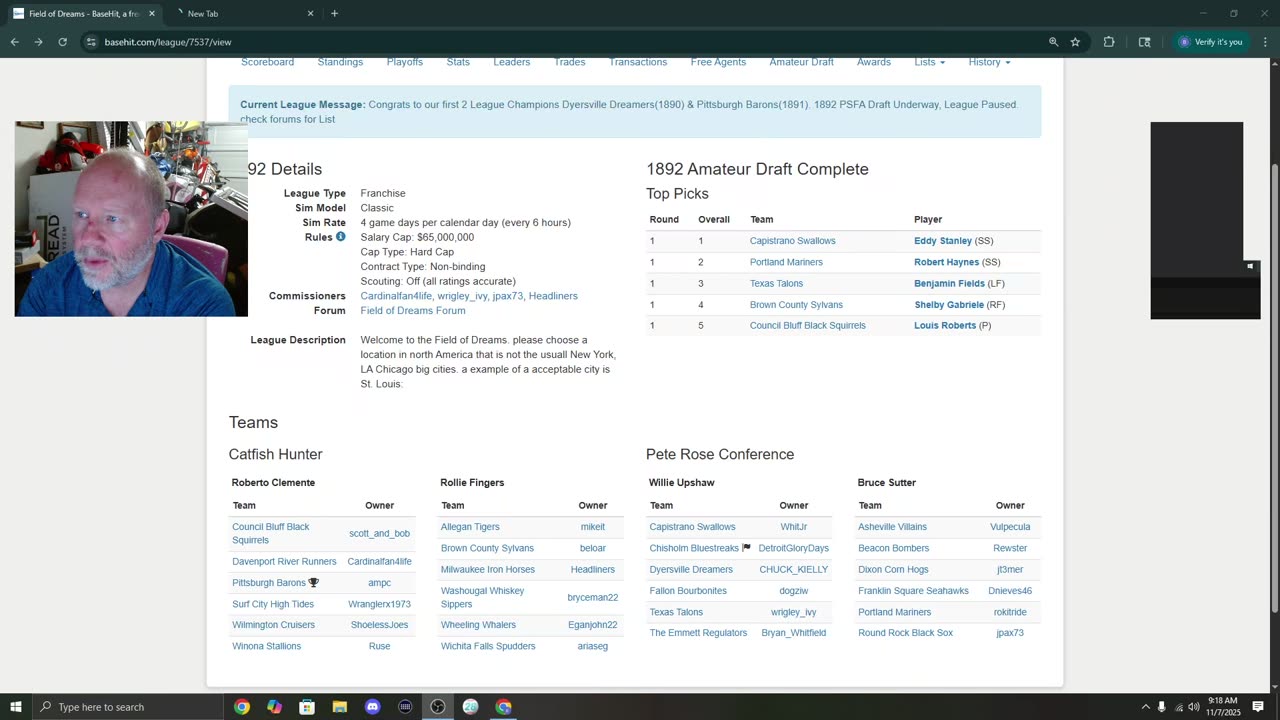Close the Field of Dreams tab

point(152,14)
